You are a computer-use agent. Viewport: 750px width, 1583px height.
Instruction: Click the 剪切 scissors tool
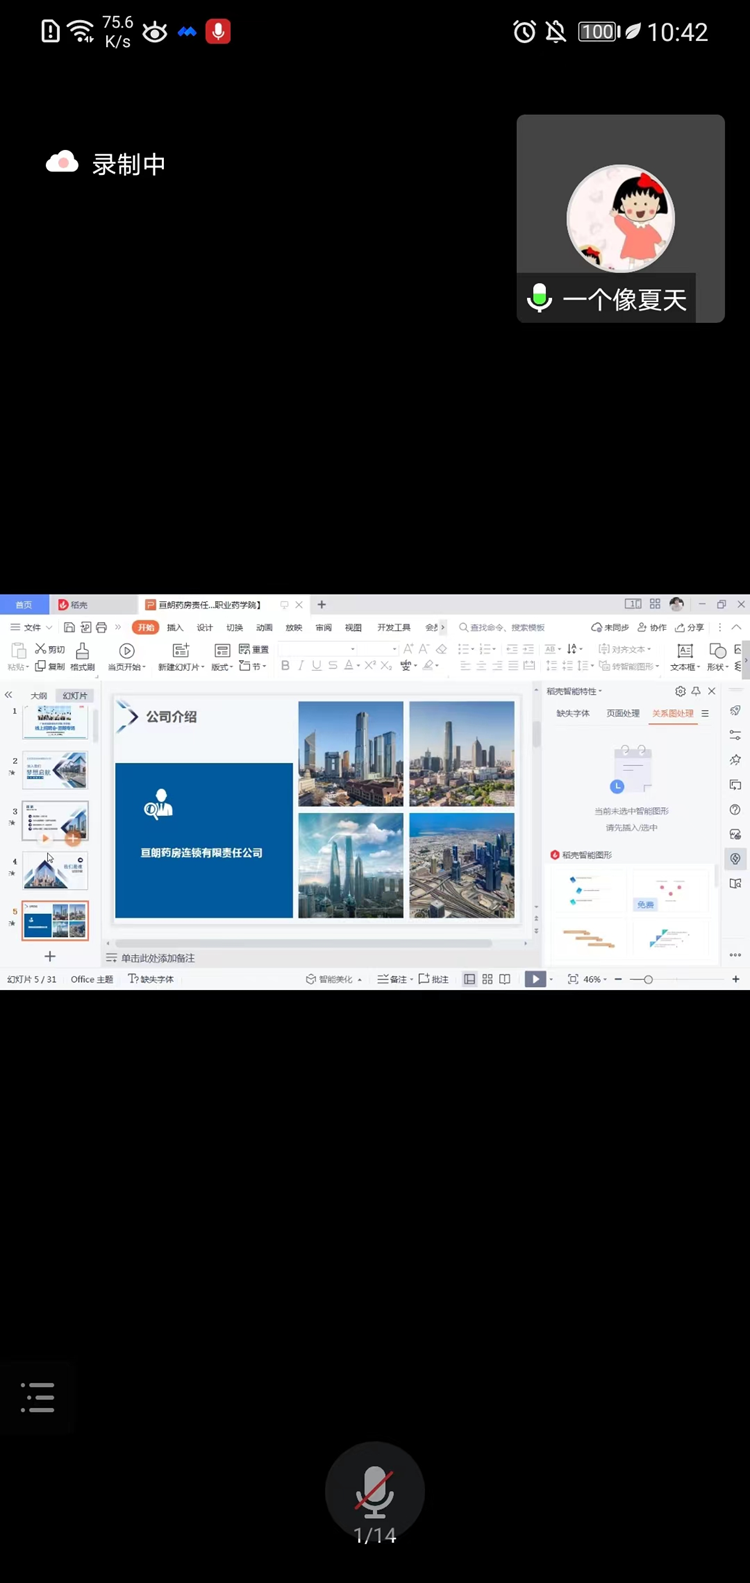[50, 649]
